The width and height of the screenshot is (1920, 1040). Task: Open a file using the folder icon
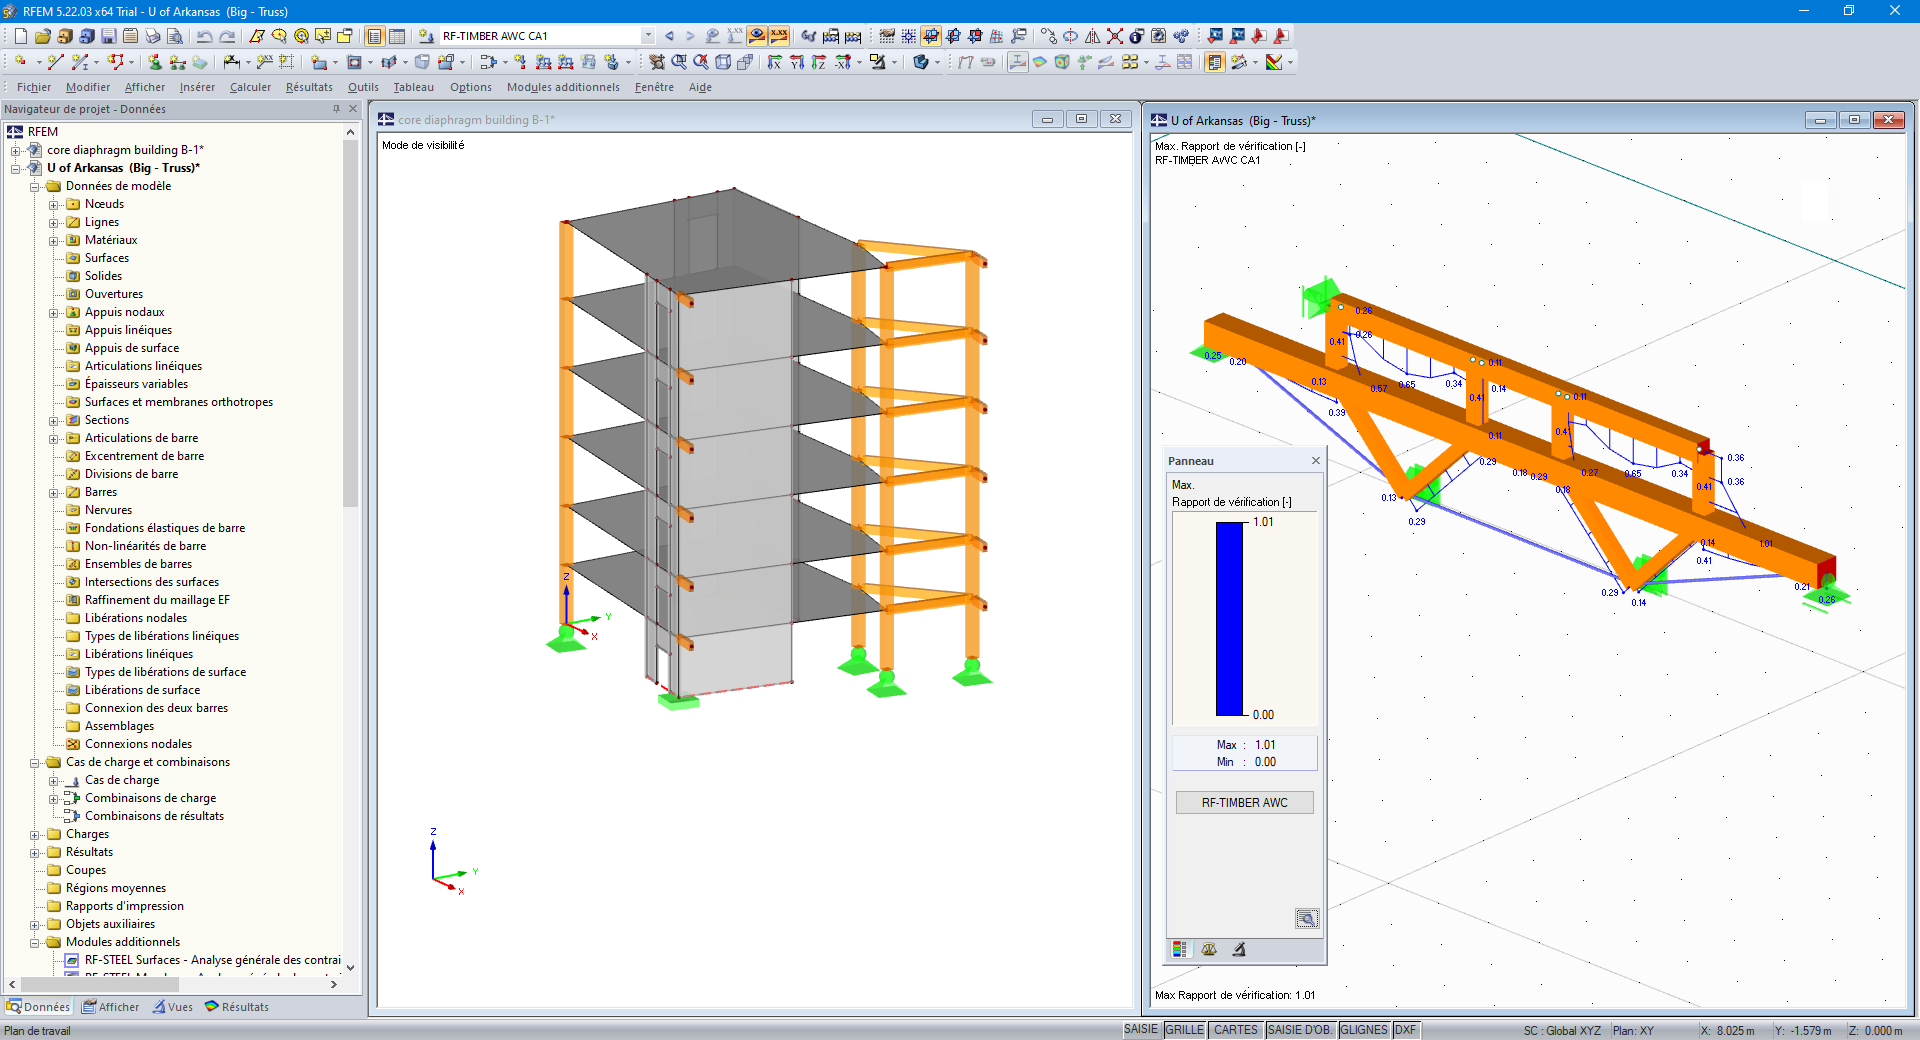42,36
